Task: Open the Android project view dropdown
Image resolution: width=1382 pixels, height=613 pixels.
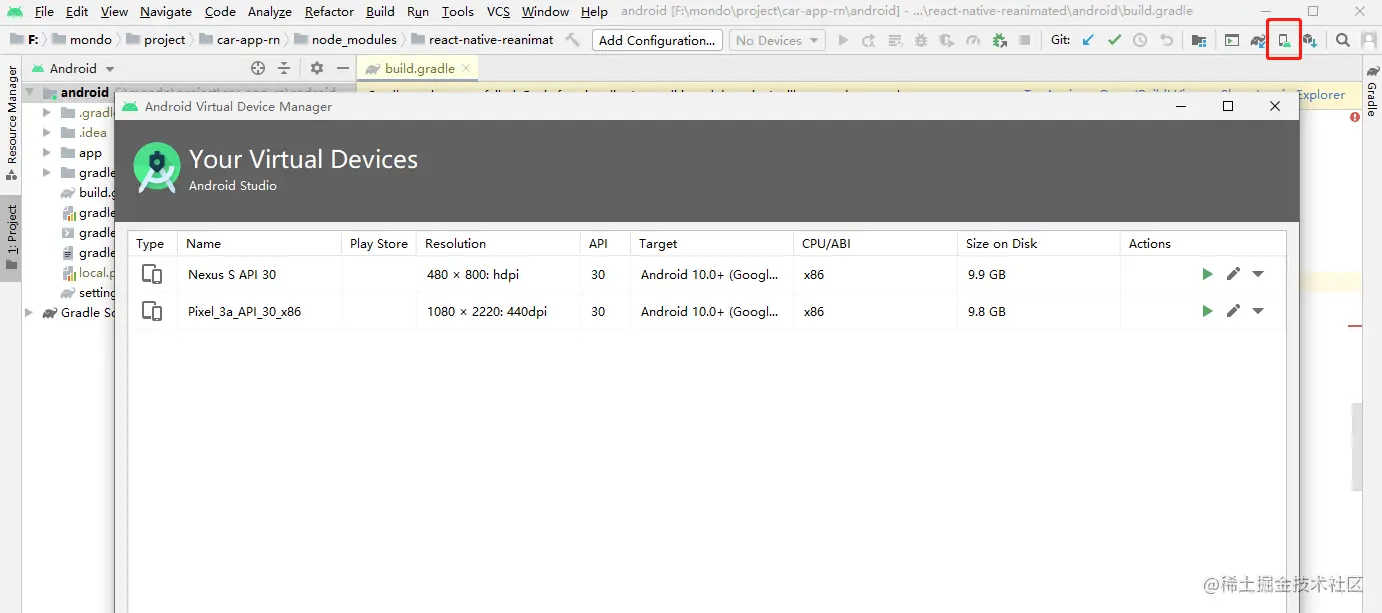Action: 72,69
